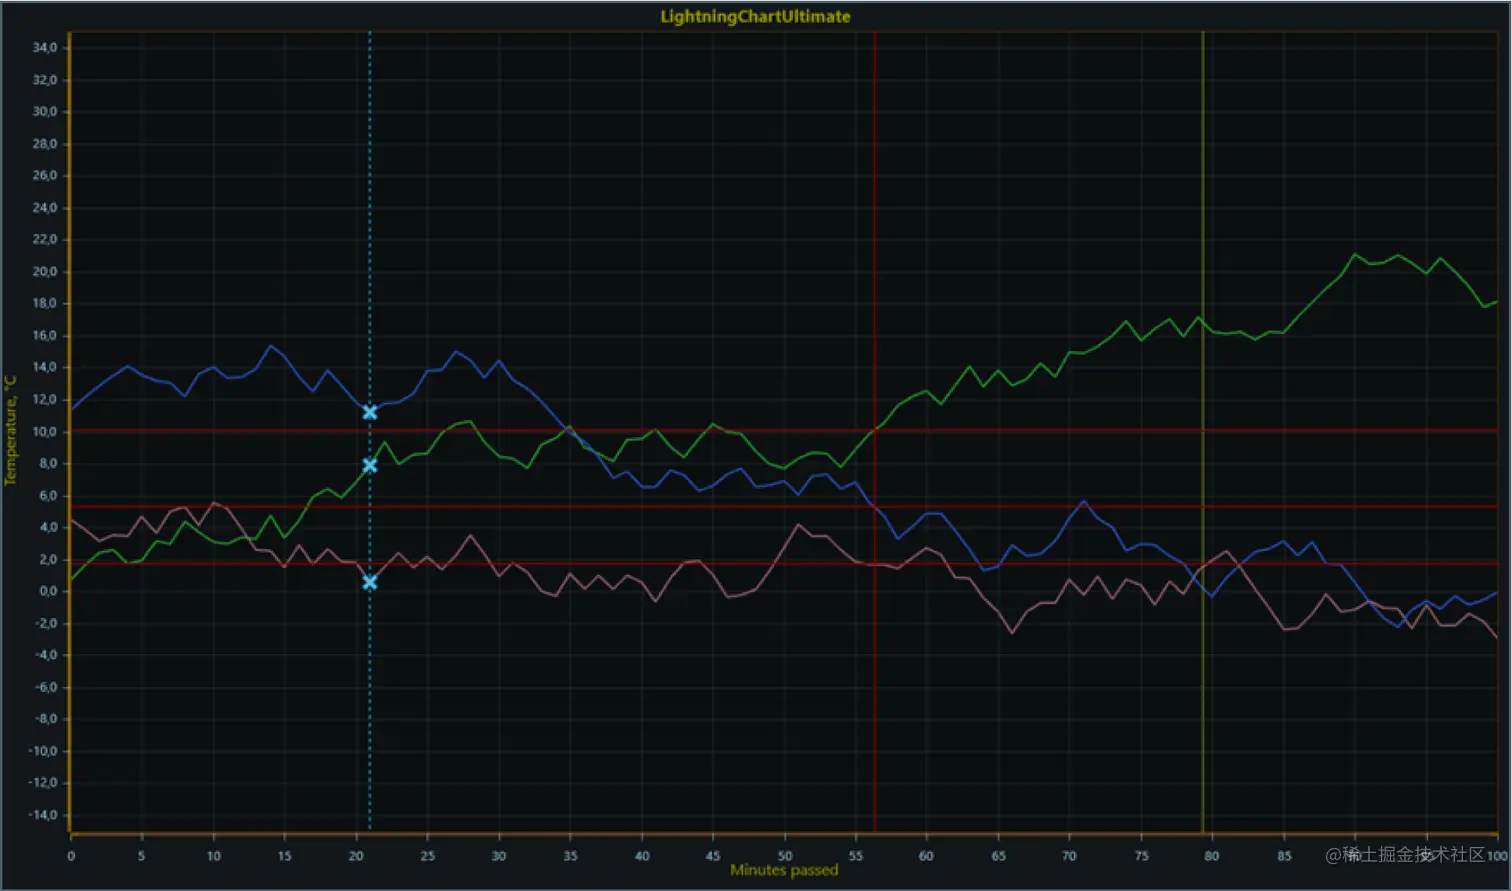Click the Y-axis label 34,0

point(45,48)
